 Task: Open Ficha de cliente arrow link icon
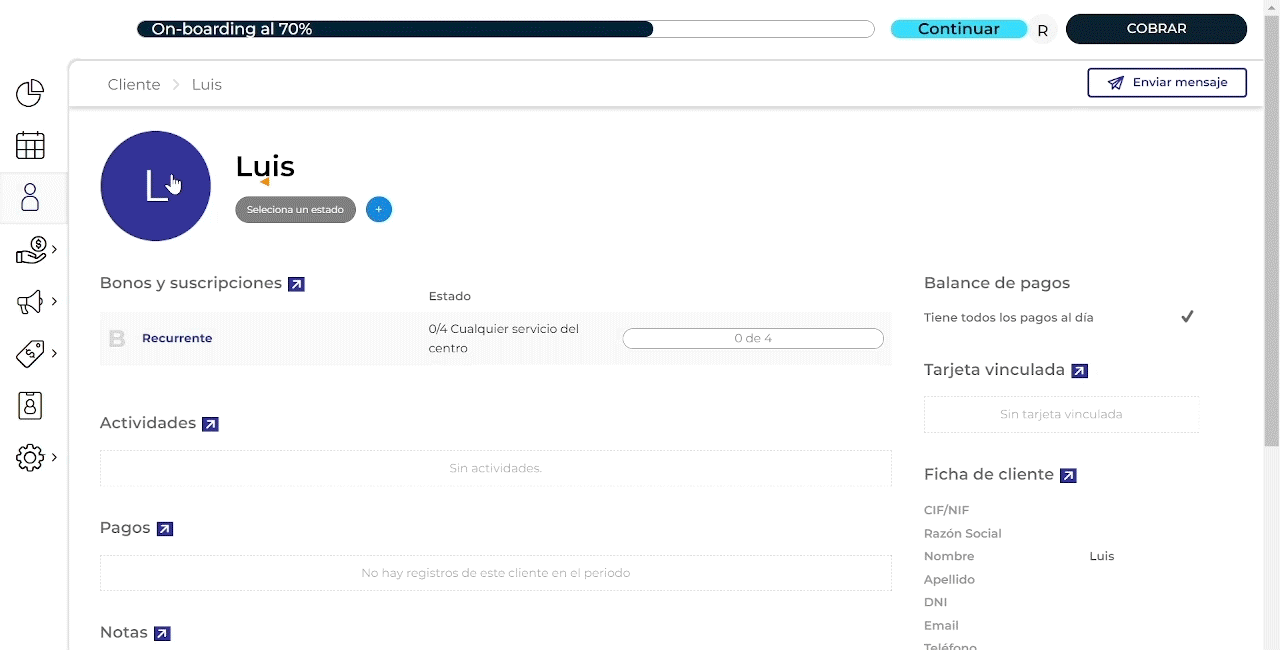click(1068, 476)
